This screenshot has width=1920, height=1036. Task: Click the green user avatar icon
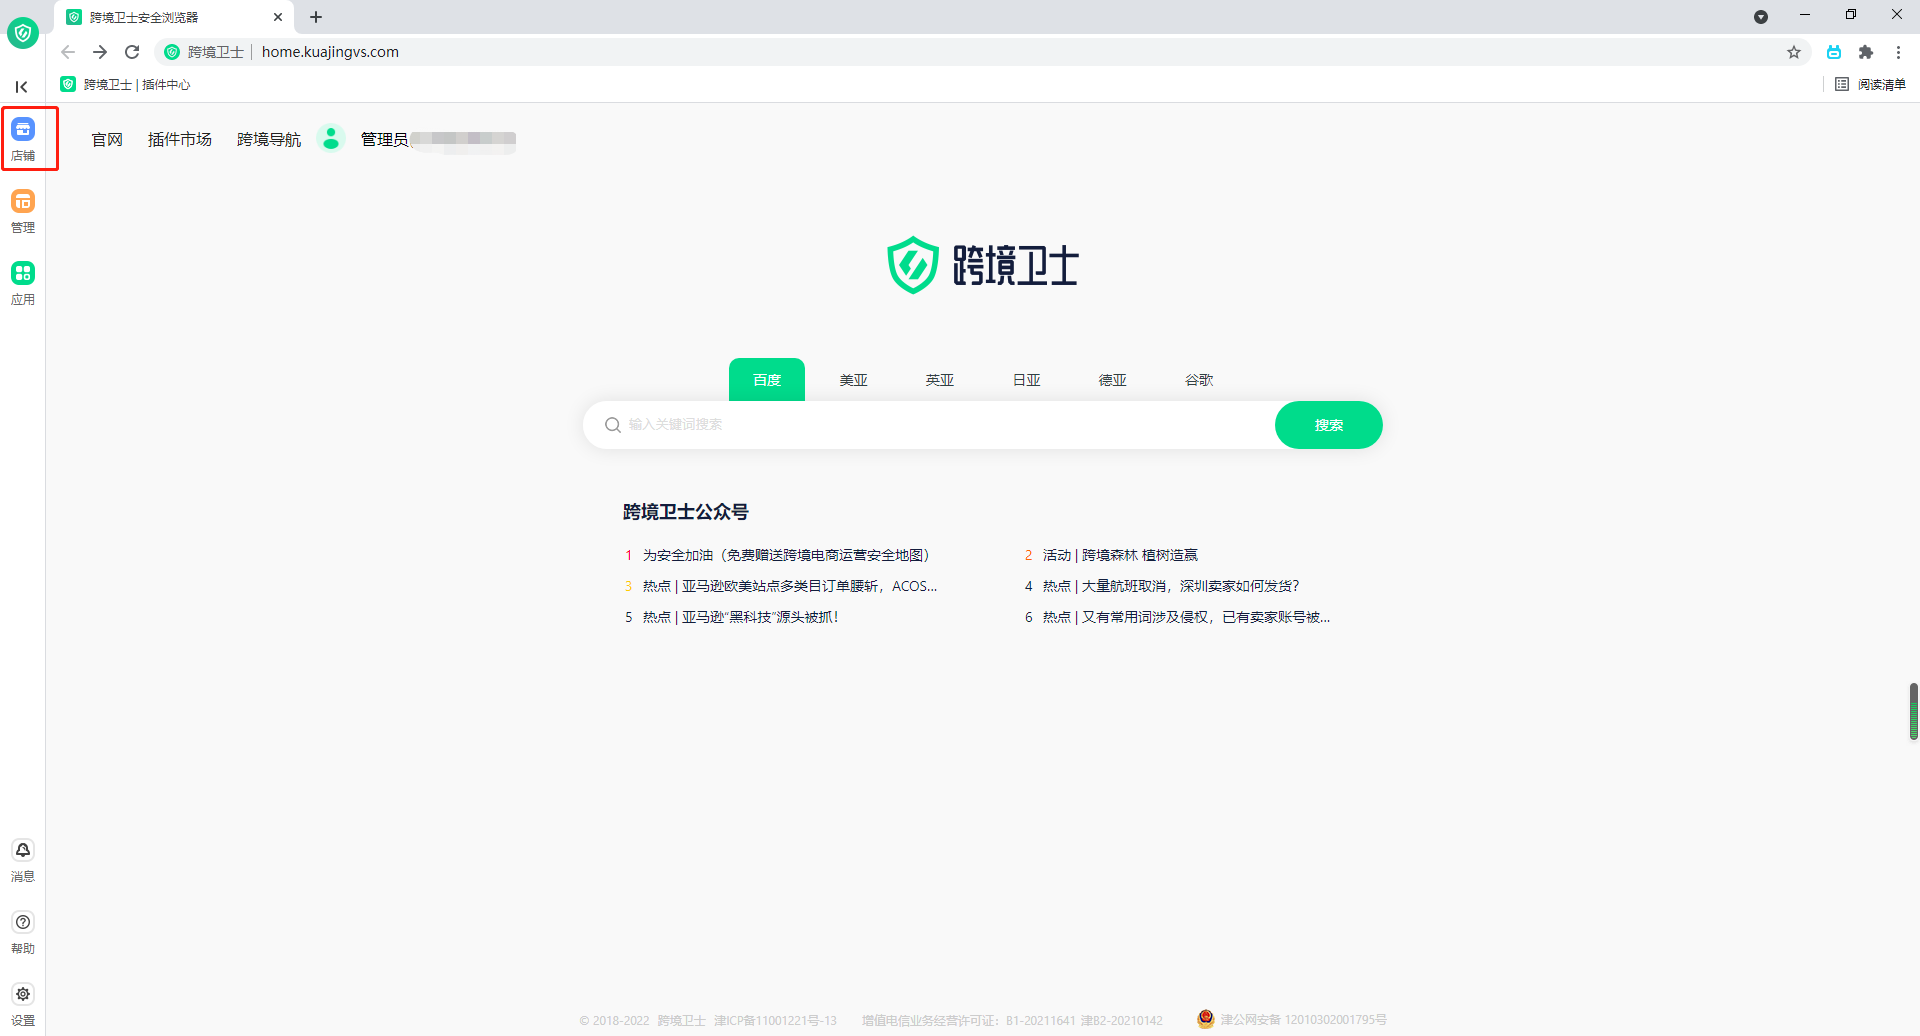[x=331, y=138]
